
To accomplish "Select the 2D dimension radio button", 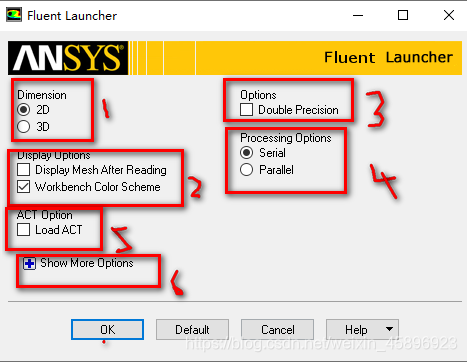I will pyautogui.click(x=24, y=110).
